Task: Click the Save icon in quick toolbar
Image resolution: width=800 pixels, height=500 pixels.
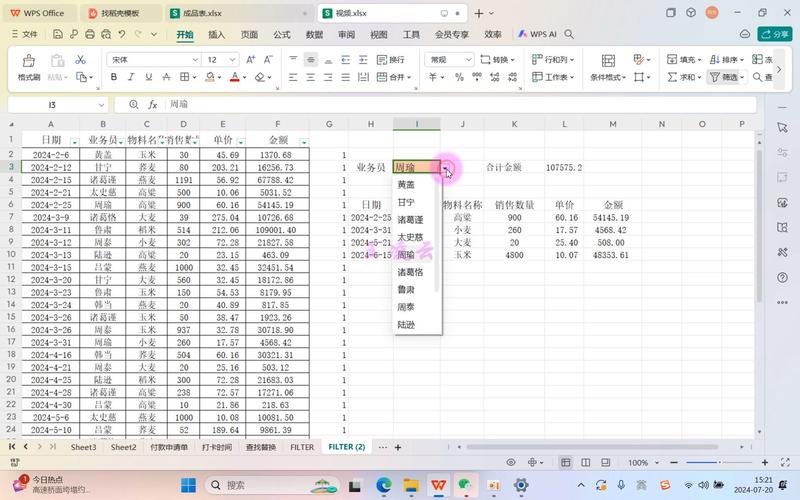Action: (x=58, y=34)
